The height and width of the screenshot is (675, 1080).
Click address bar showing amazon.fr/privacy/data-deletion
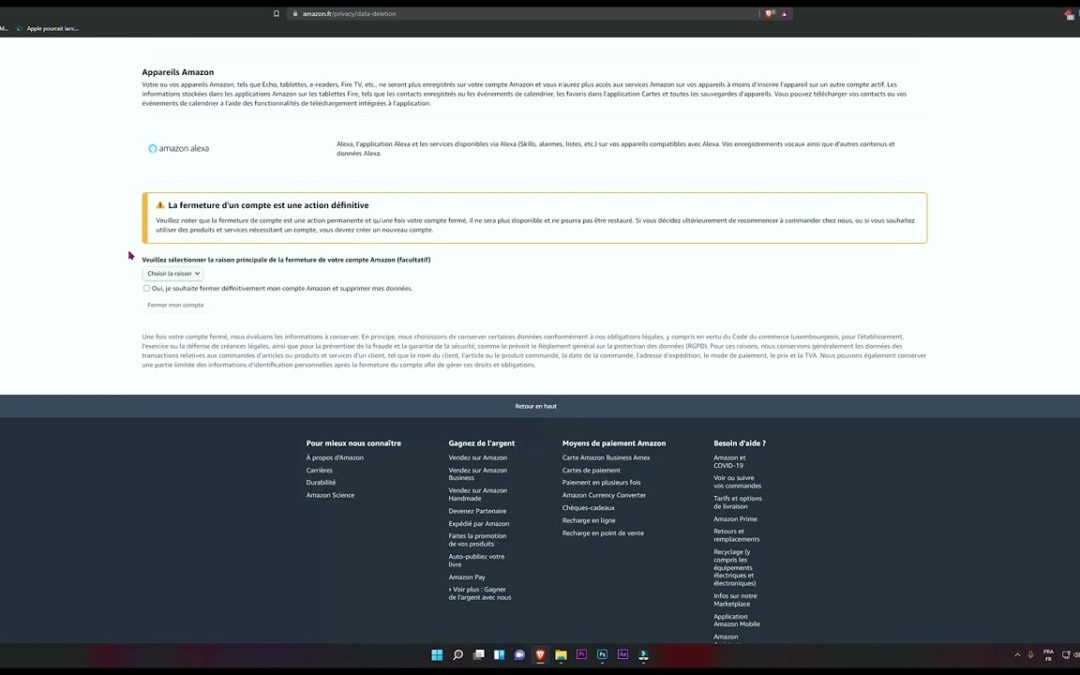523,14
